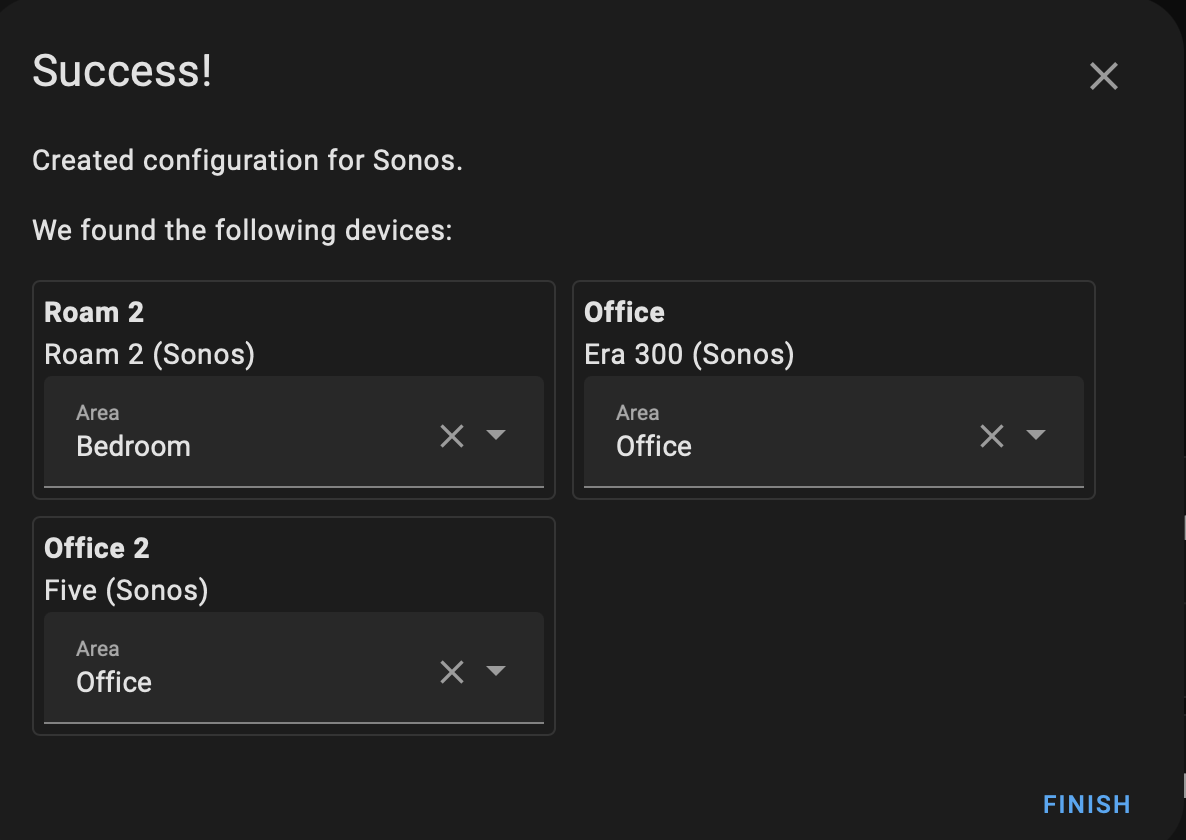The image size is (1186, 840).
Task: Expand Area dropdown for Office 2 Five
Action: click(x=495, y=671)
